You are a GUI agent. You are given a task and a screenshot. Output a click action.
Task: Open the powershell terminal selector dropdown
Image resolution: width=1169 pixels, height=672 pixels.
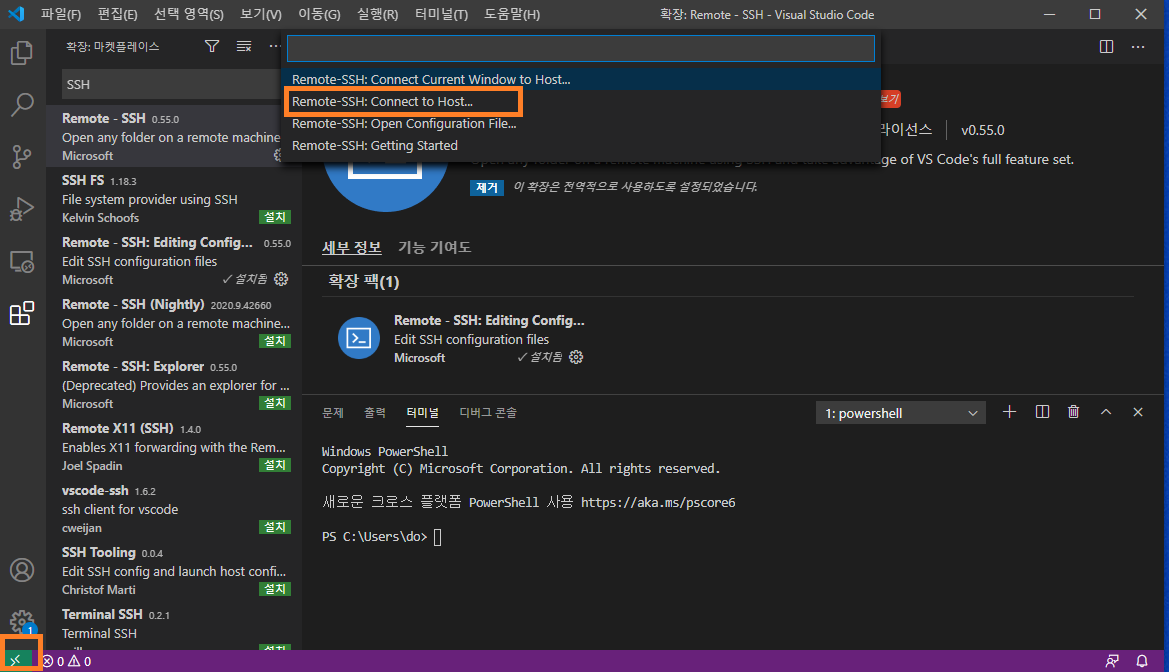(x=901, y=413)
